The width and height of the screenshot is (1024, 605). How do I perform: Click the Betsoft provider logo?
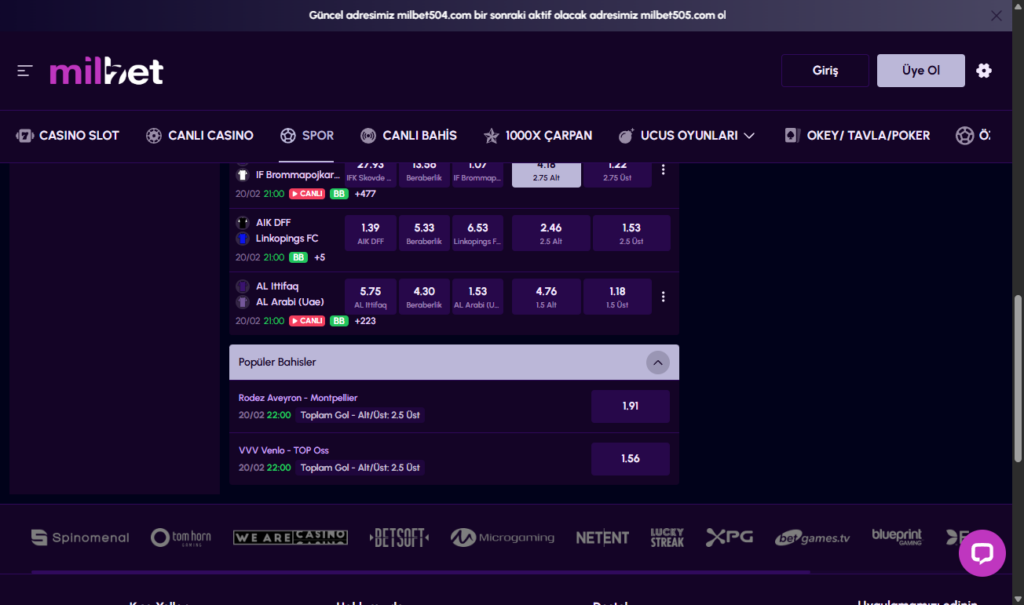399,538
